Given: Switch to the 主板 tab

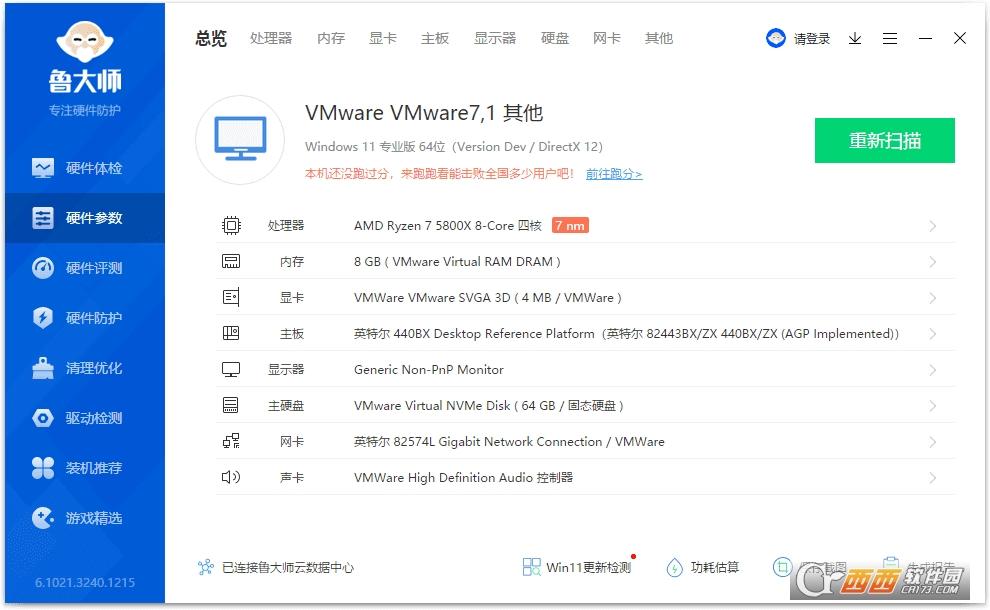Looking at the screenshot, I should [435, 39].
